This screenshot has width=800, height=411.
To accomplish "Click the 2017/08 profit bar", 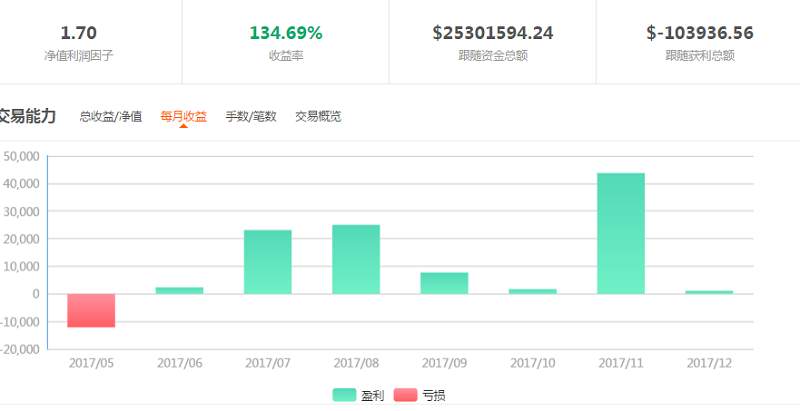I will 356,260.
